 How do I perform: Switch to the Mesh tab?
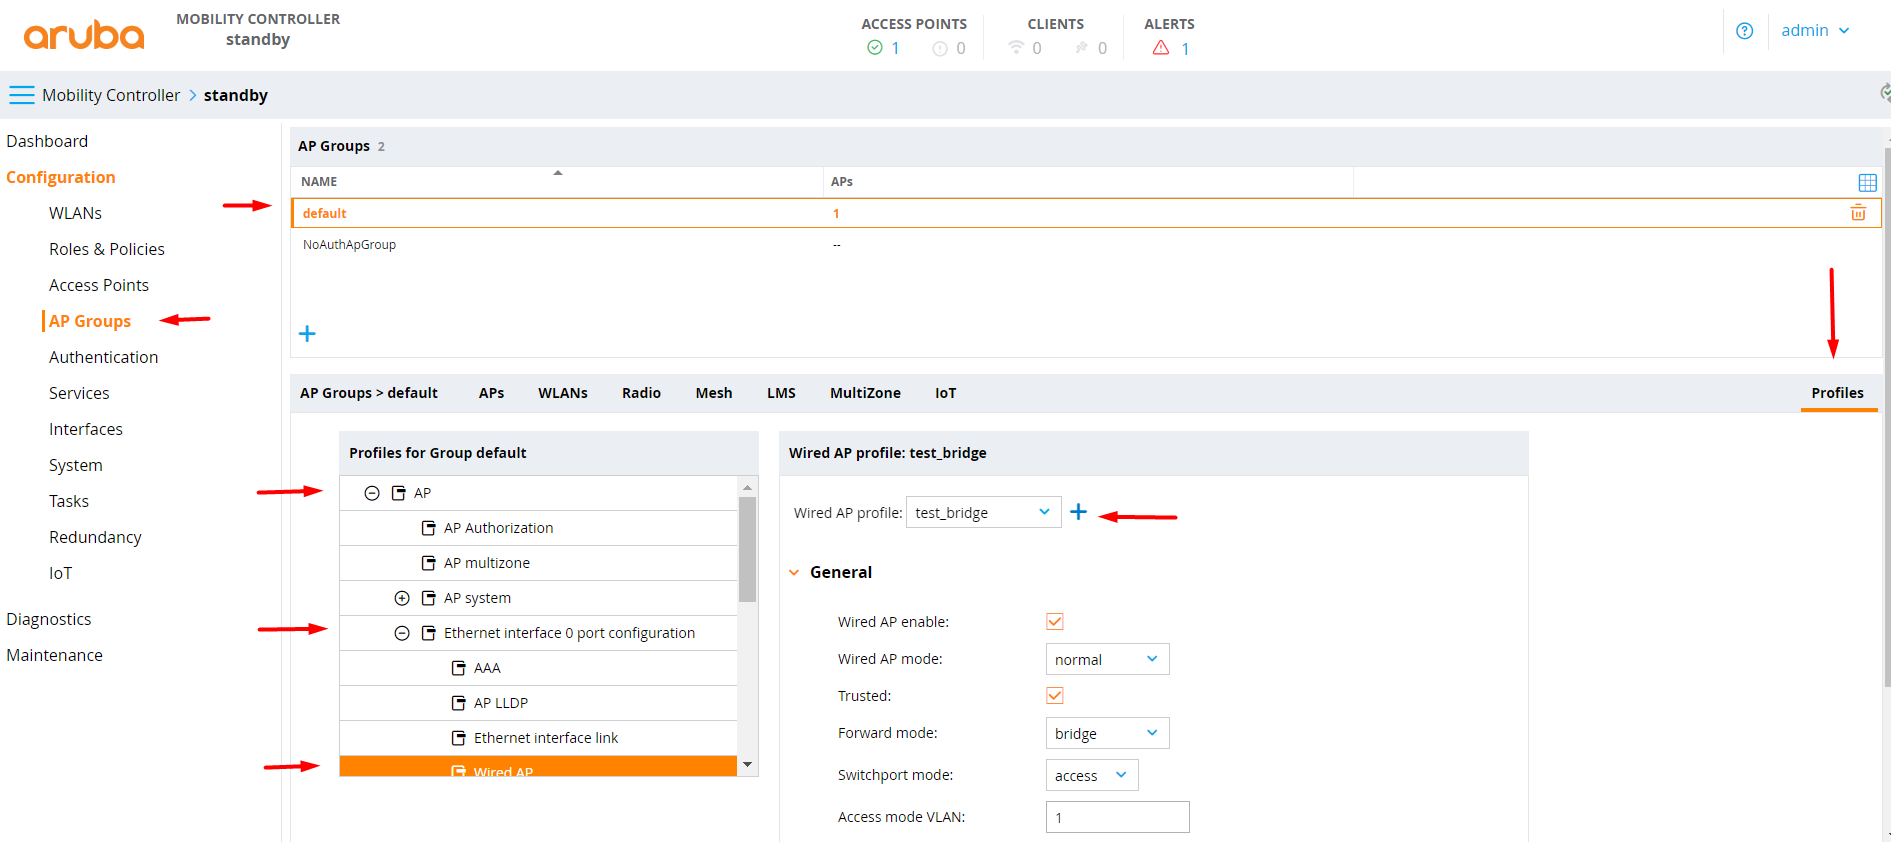[x=714, y=393]
